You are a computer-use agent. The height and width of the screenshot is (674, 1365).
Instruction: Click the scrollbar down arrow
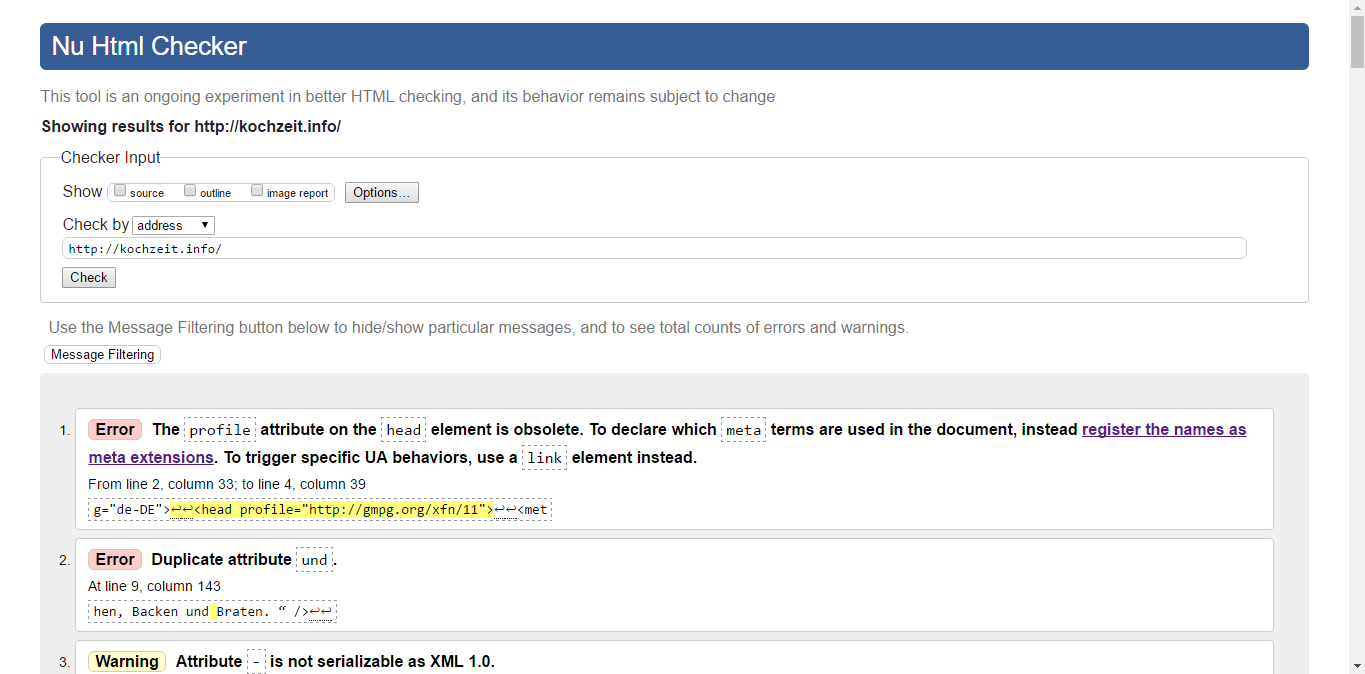[1356, 665]
